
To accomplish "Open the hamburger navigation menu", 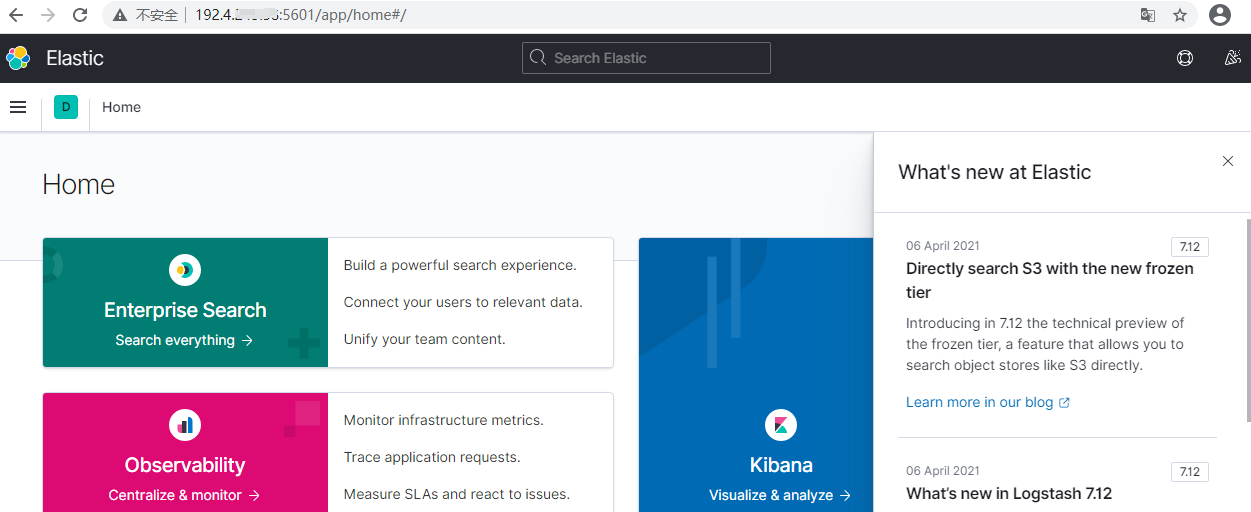I will (x=18, y=107).
